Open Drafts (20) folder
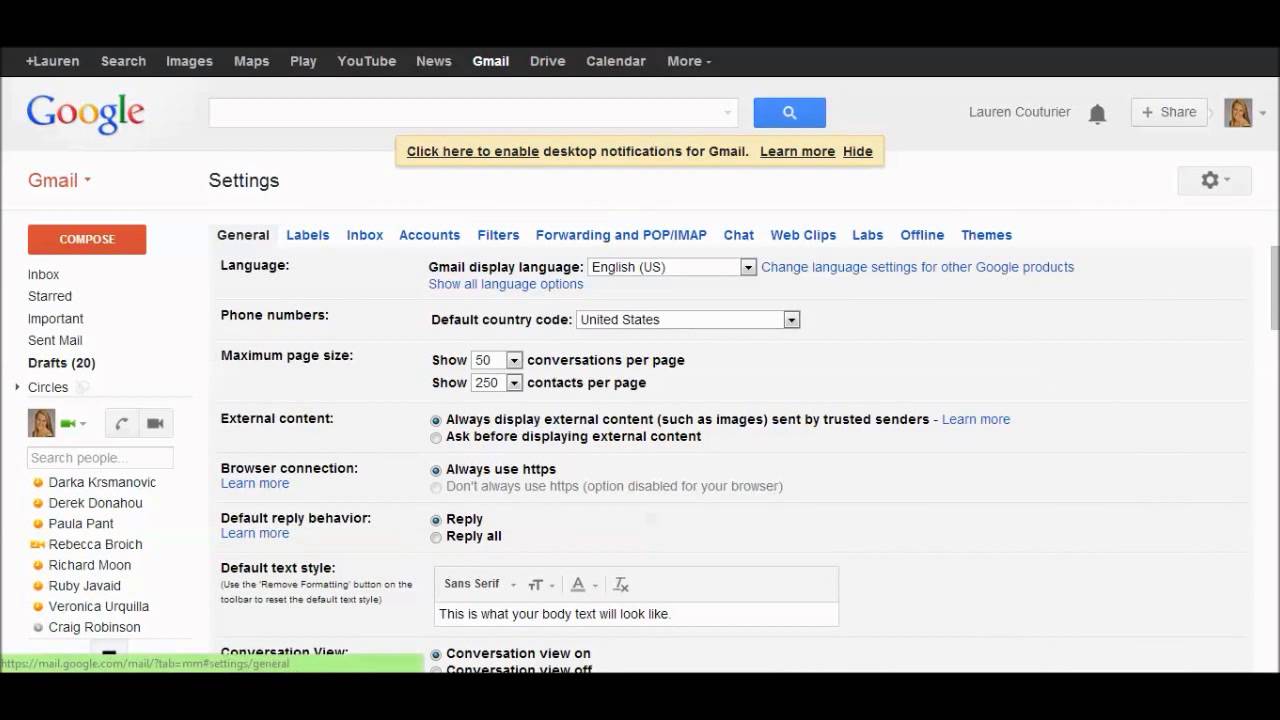This screenshot has height=720, width=1280. (62, 363)
